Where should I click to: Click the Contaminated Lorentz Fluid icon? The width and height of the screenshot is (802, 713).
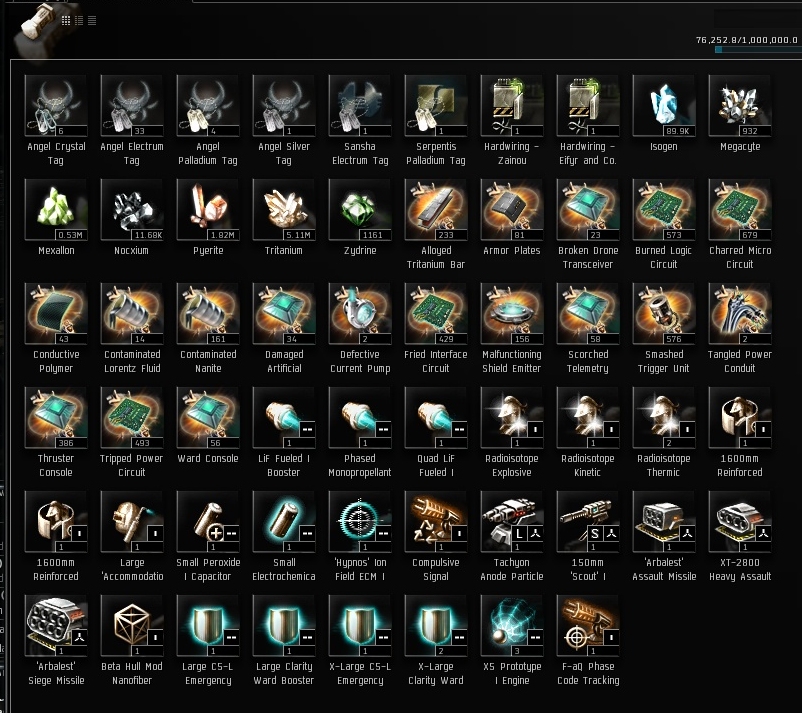[x=131, y=314]
